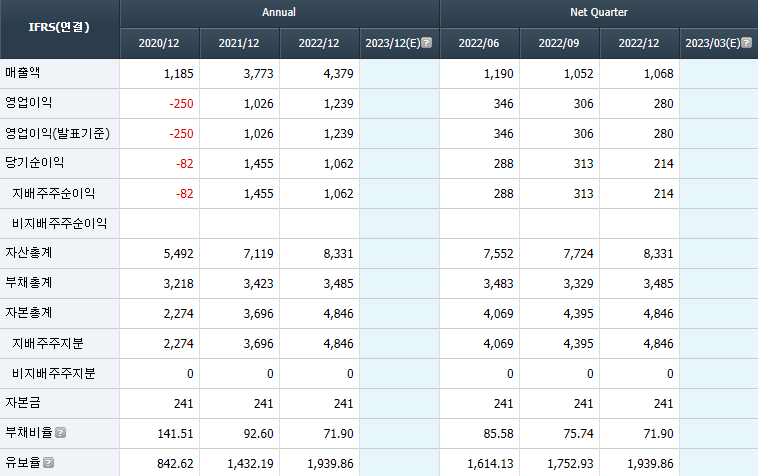Screen dimensions: 758x476
Task: Click red -82 in 지배주주순이익 row
Action: (x=184, y=193)
